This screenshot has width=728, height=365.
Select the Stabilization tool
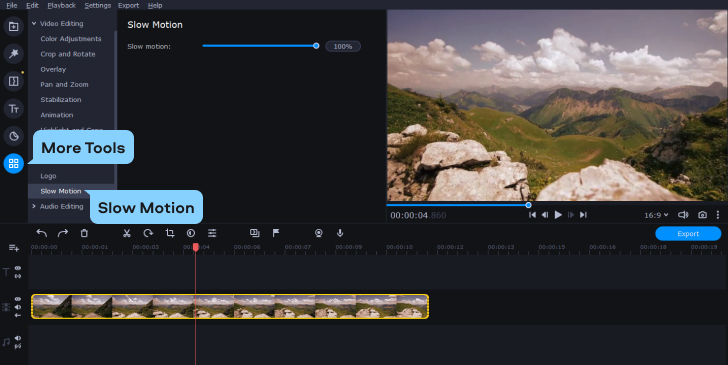pos(61,99)
